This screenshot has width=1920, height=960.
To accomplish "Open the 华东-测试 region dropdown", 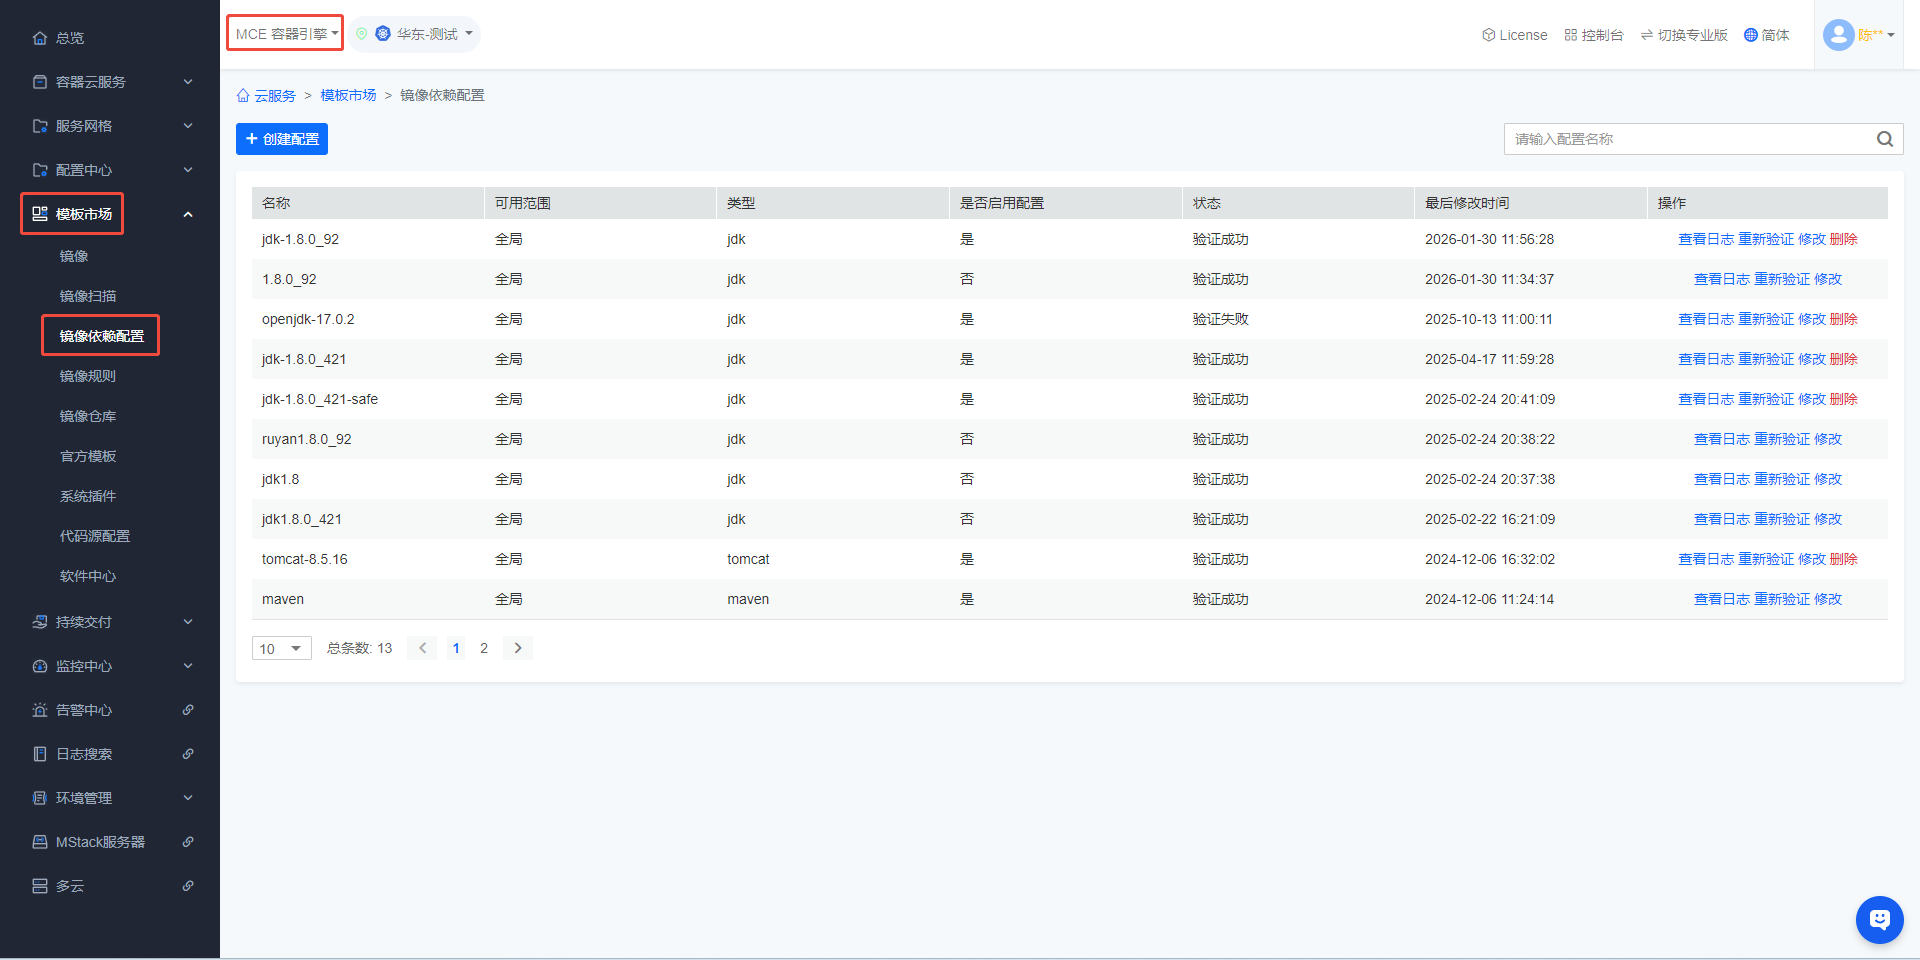I will (415, 34).
